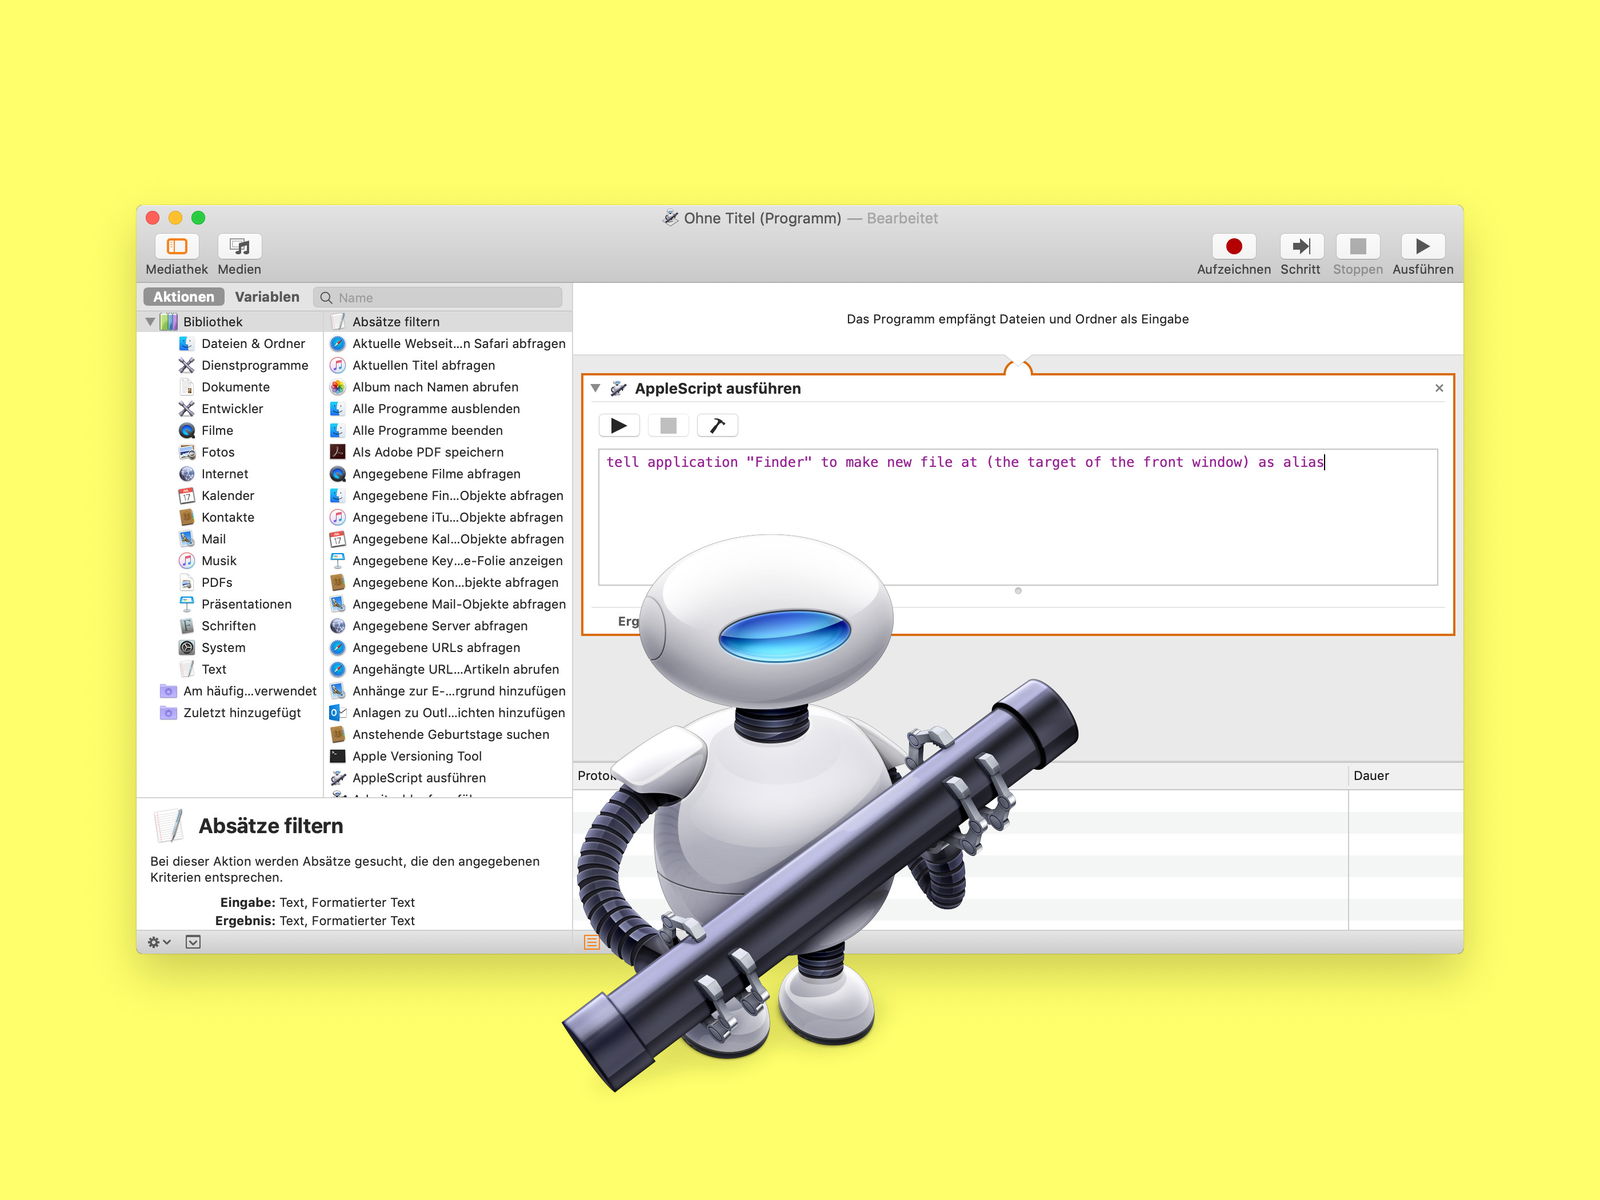Image resolution: width=1600 pixels, height=1200 pixels.
Task: Click into the AppleScript code editor
Action: [x=1018, y=517]
